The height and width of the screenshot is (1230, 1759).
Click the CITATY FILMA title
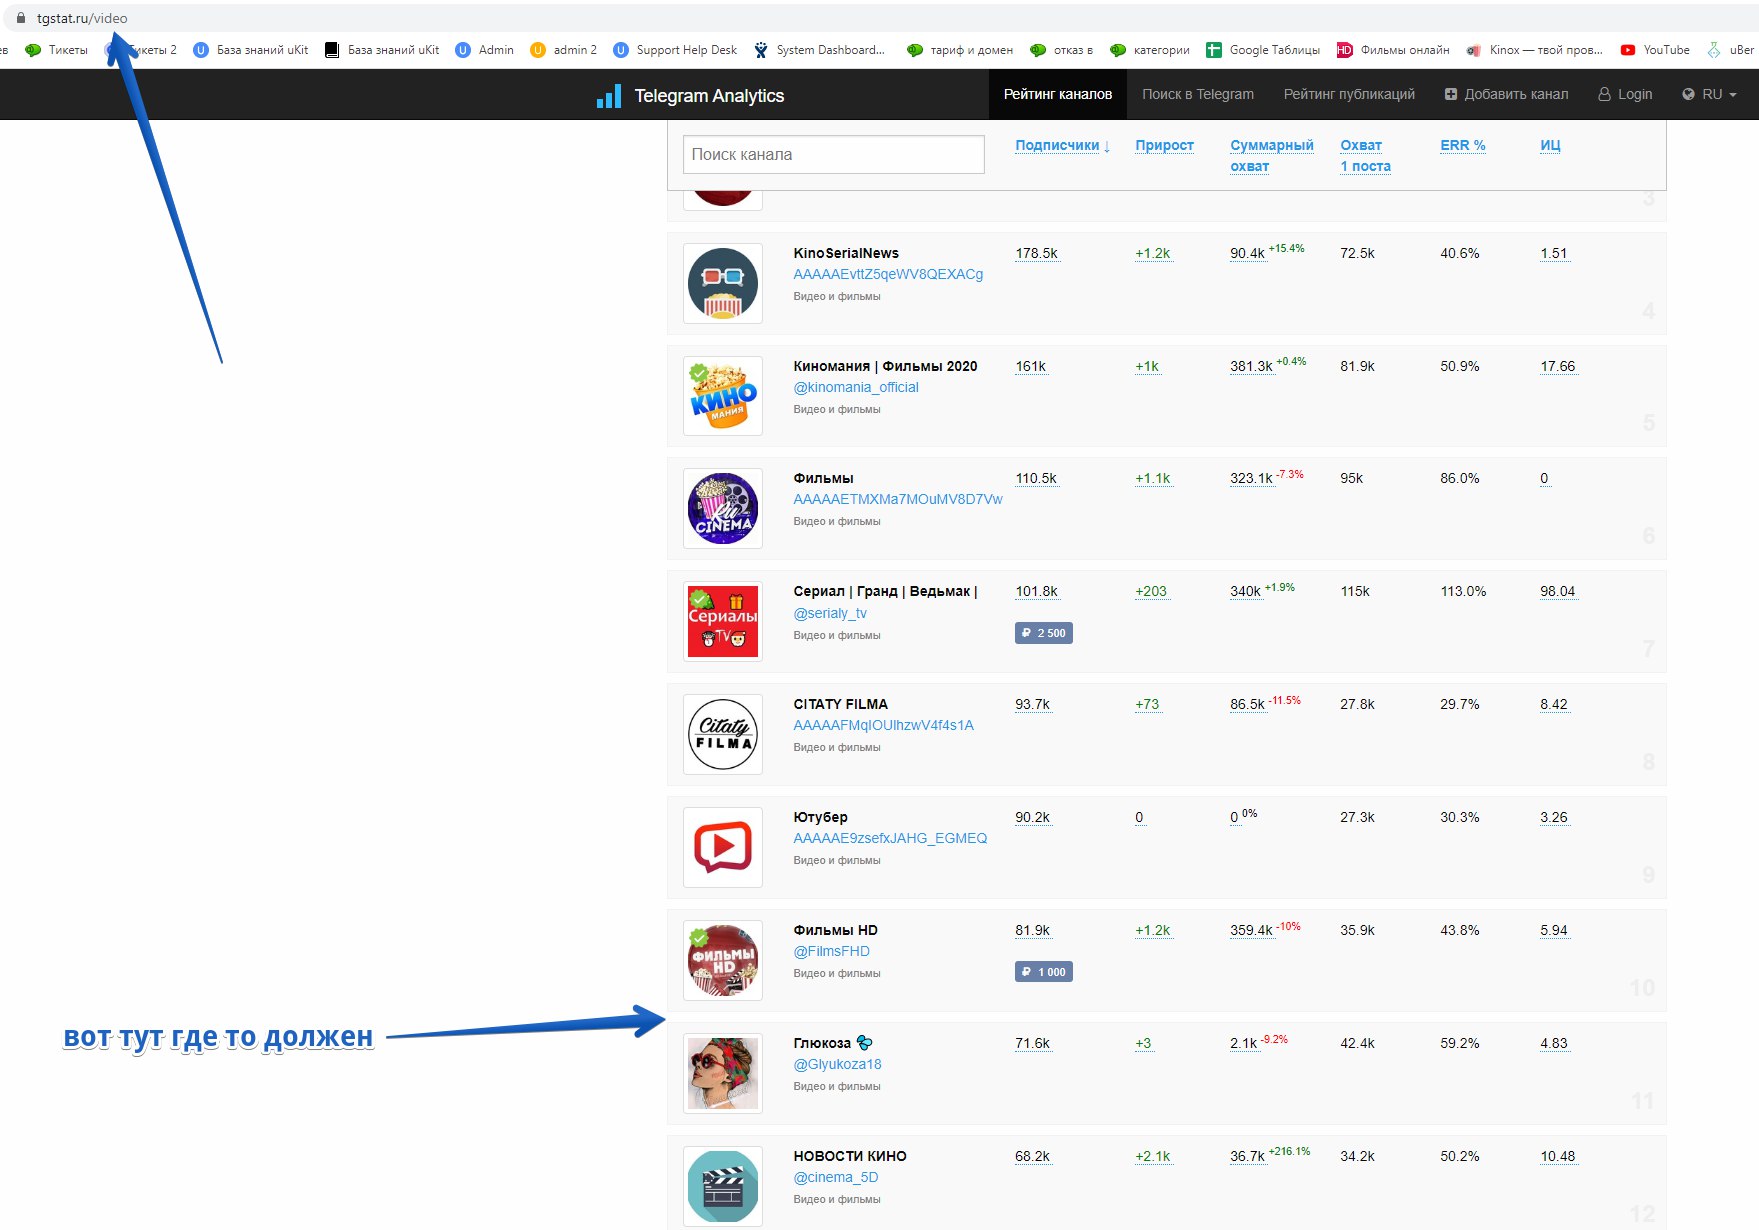(x=840, y=704)
